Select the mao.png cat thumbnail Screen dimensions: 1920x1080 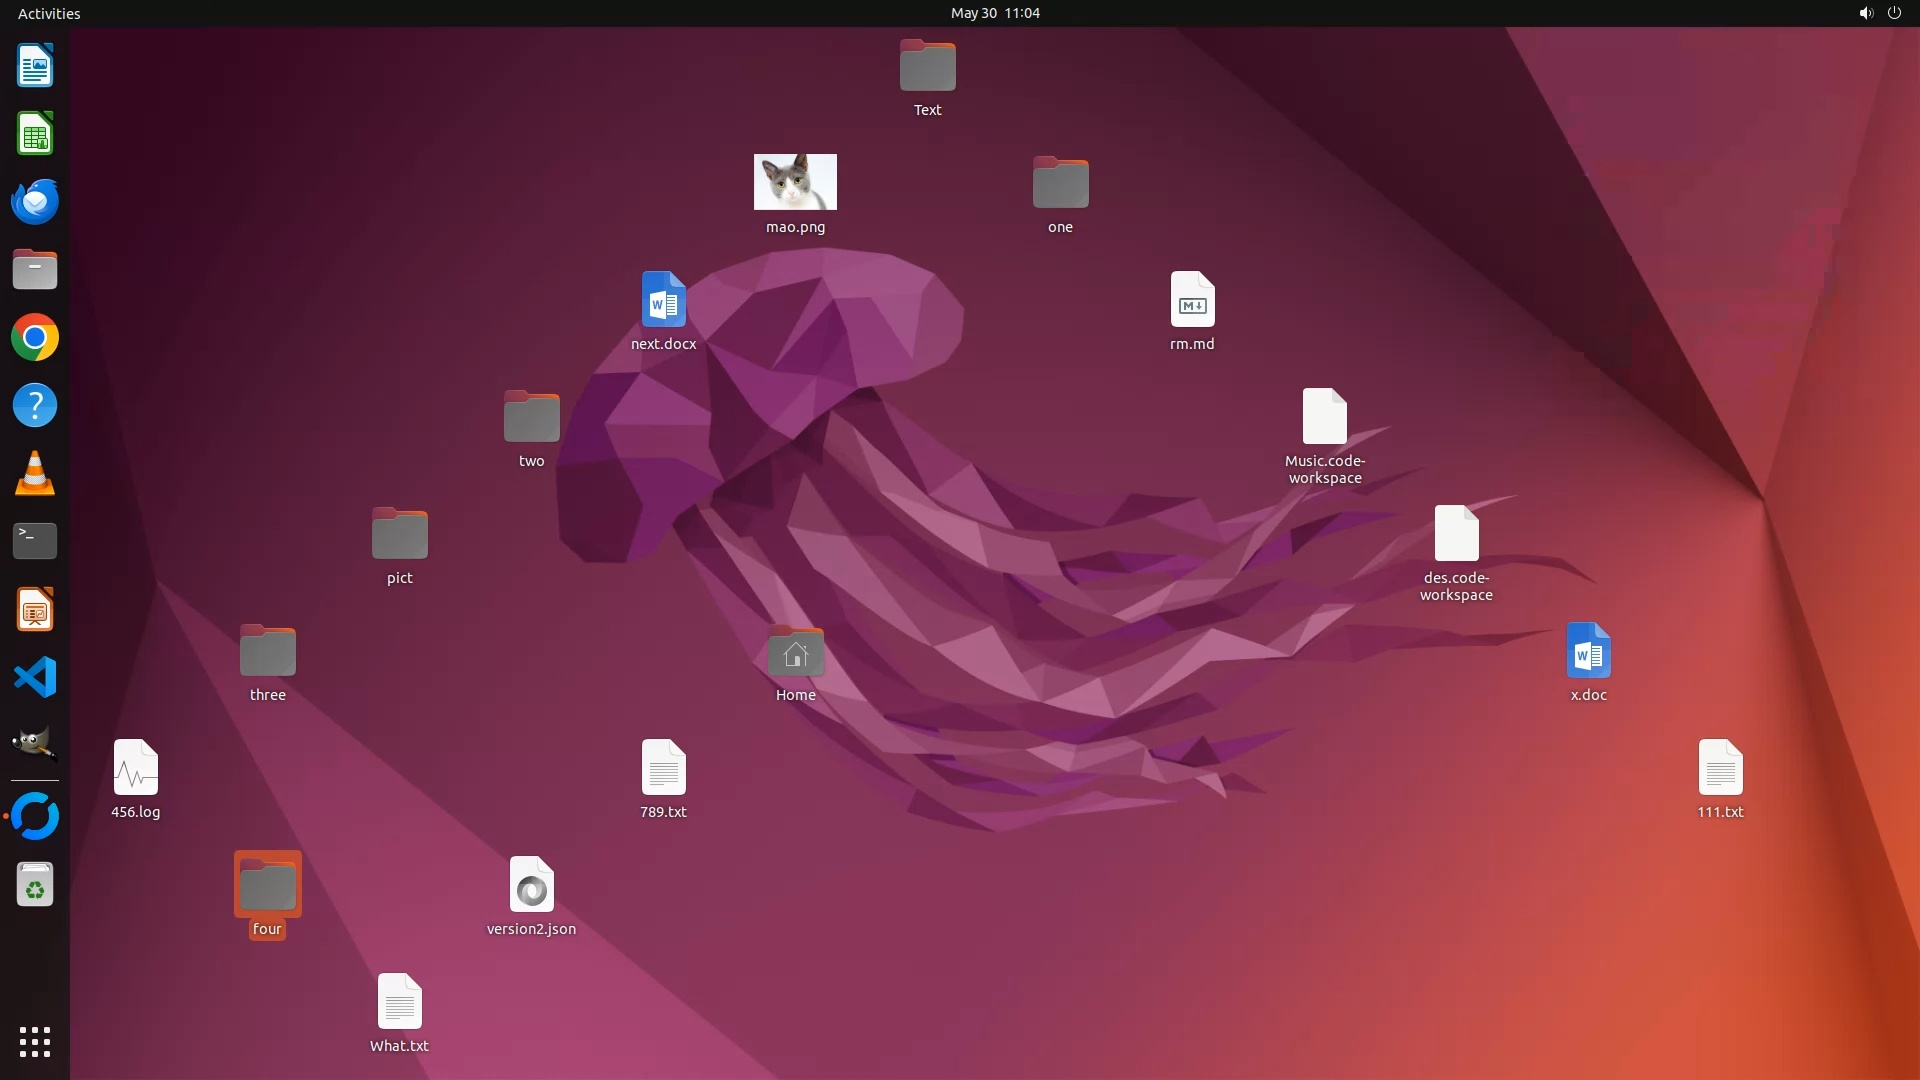795,182
